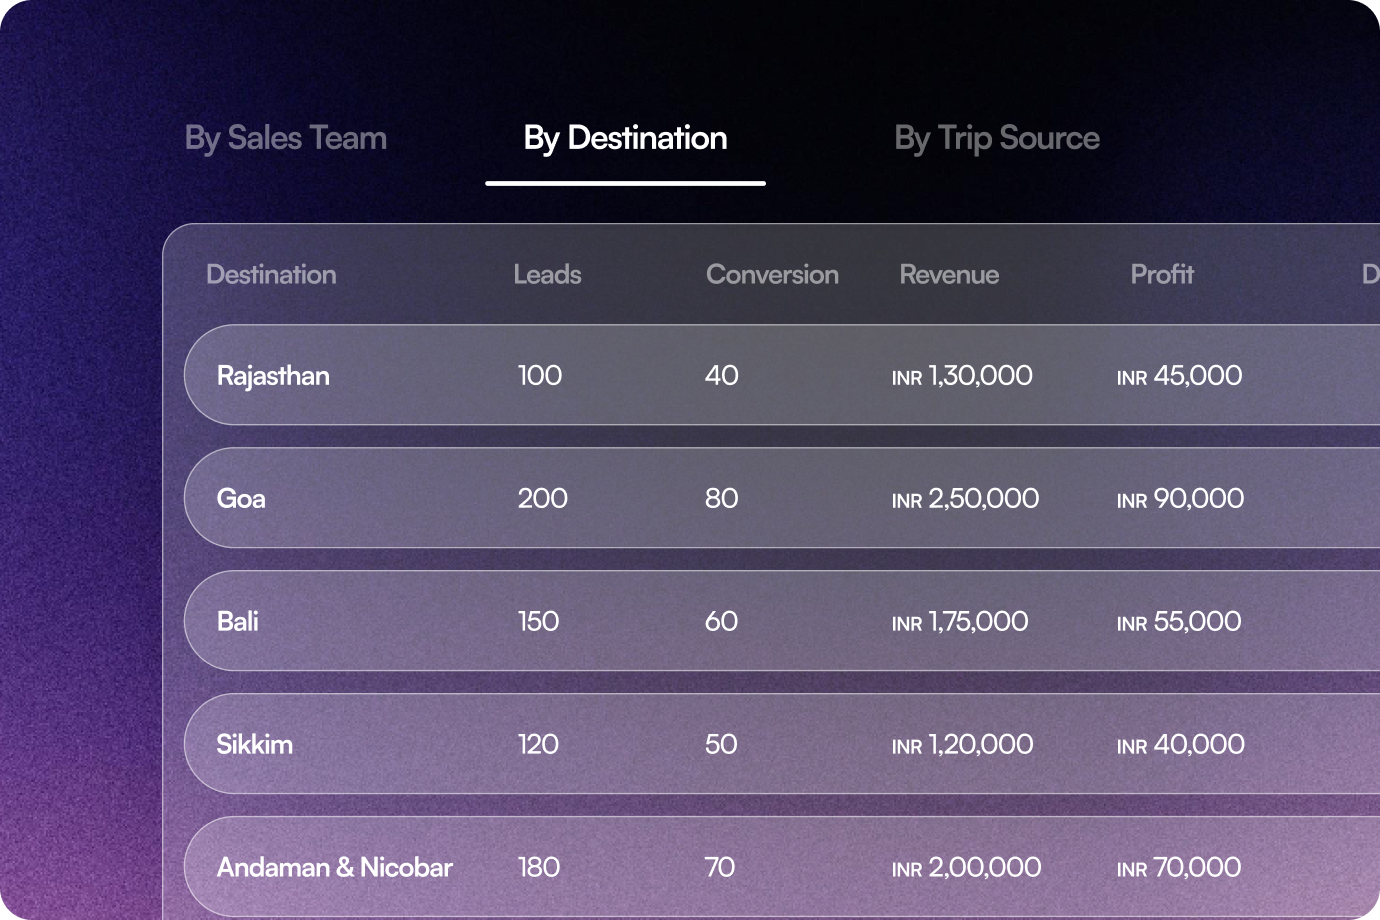Sort by the Leads column header
Image resolution: width=1380 pixels, height=920 pixels.
(546, 274)
